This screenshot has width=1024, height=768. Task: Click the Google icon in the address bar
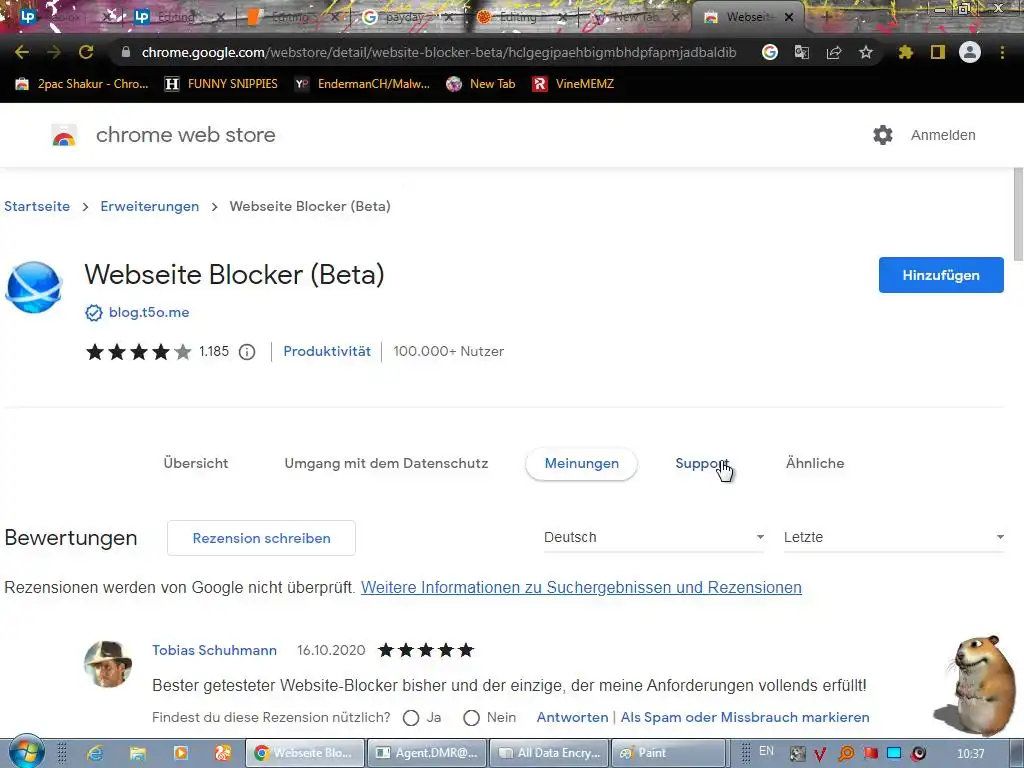coord(770,52)
